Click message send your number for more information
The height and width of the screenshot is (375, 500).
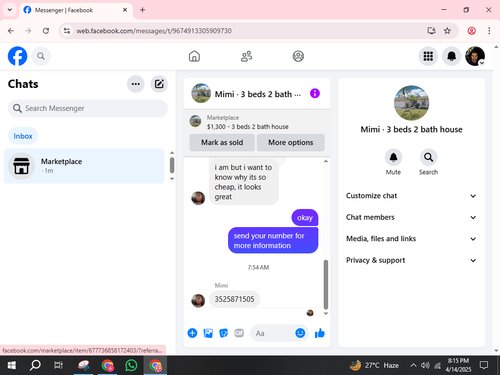[x=273, y=241]
